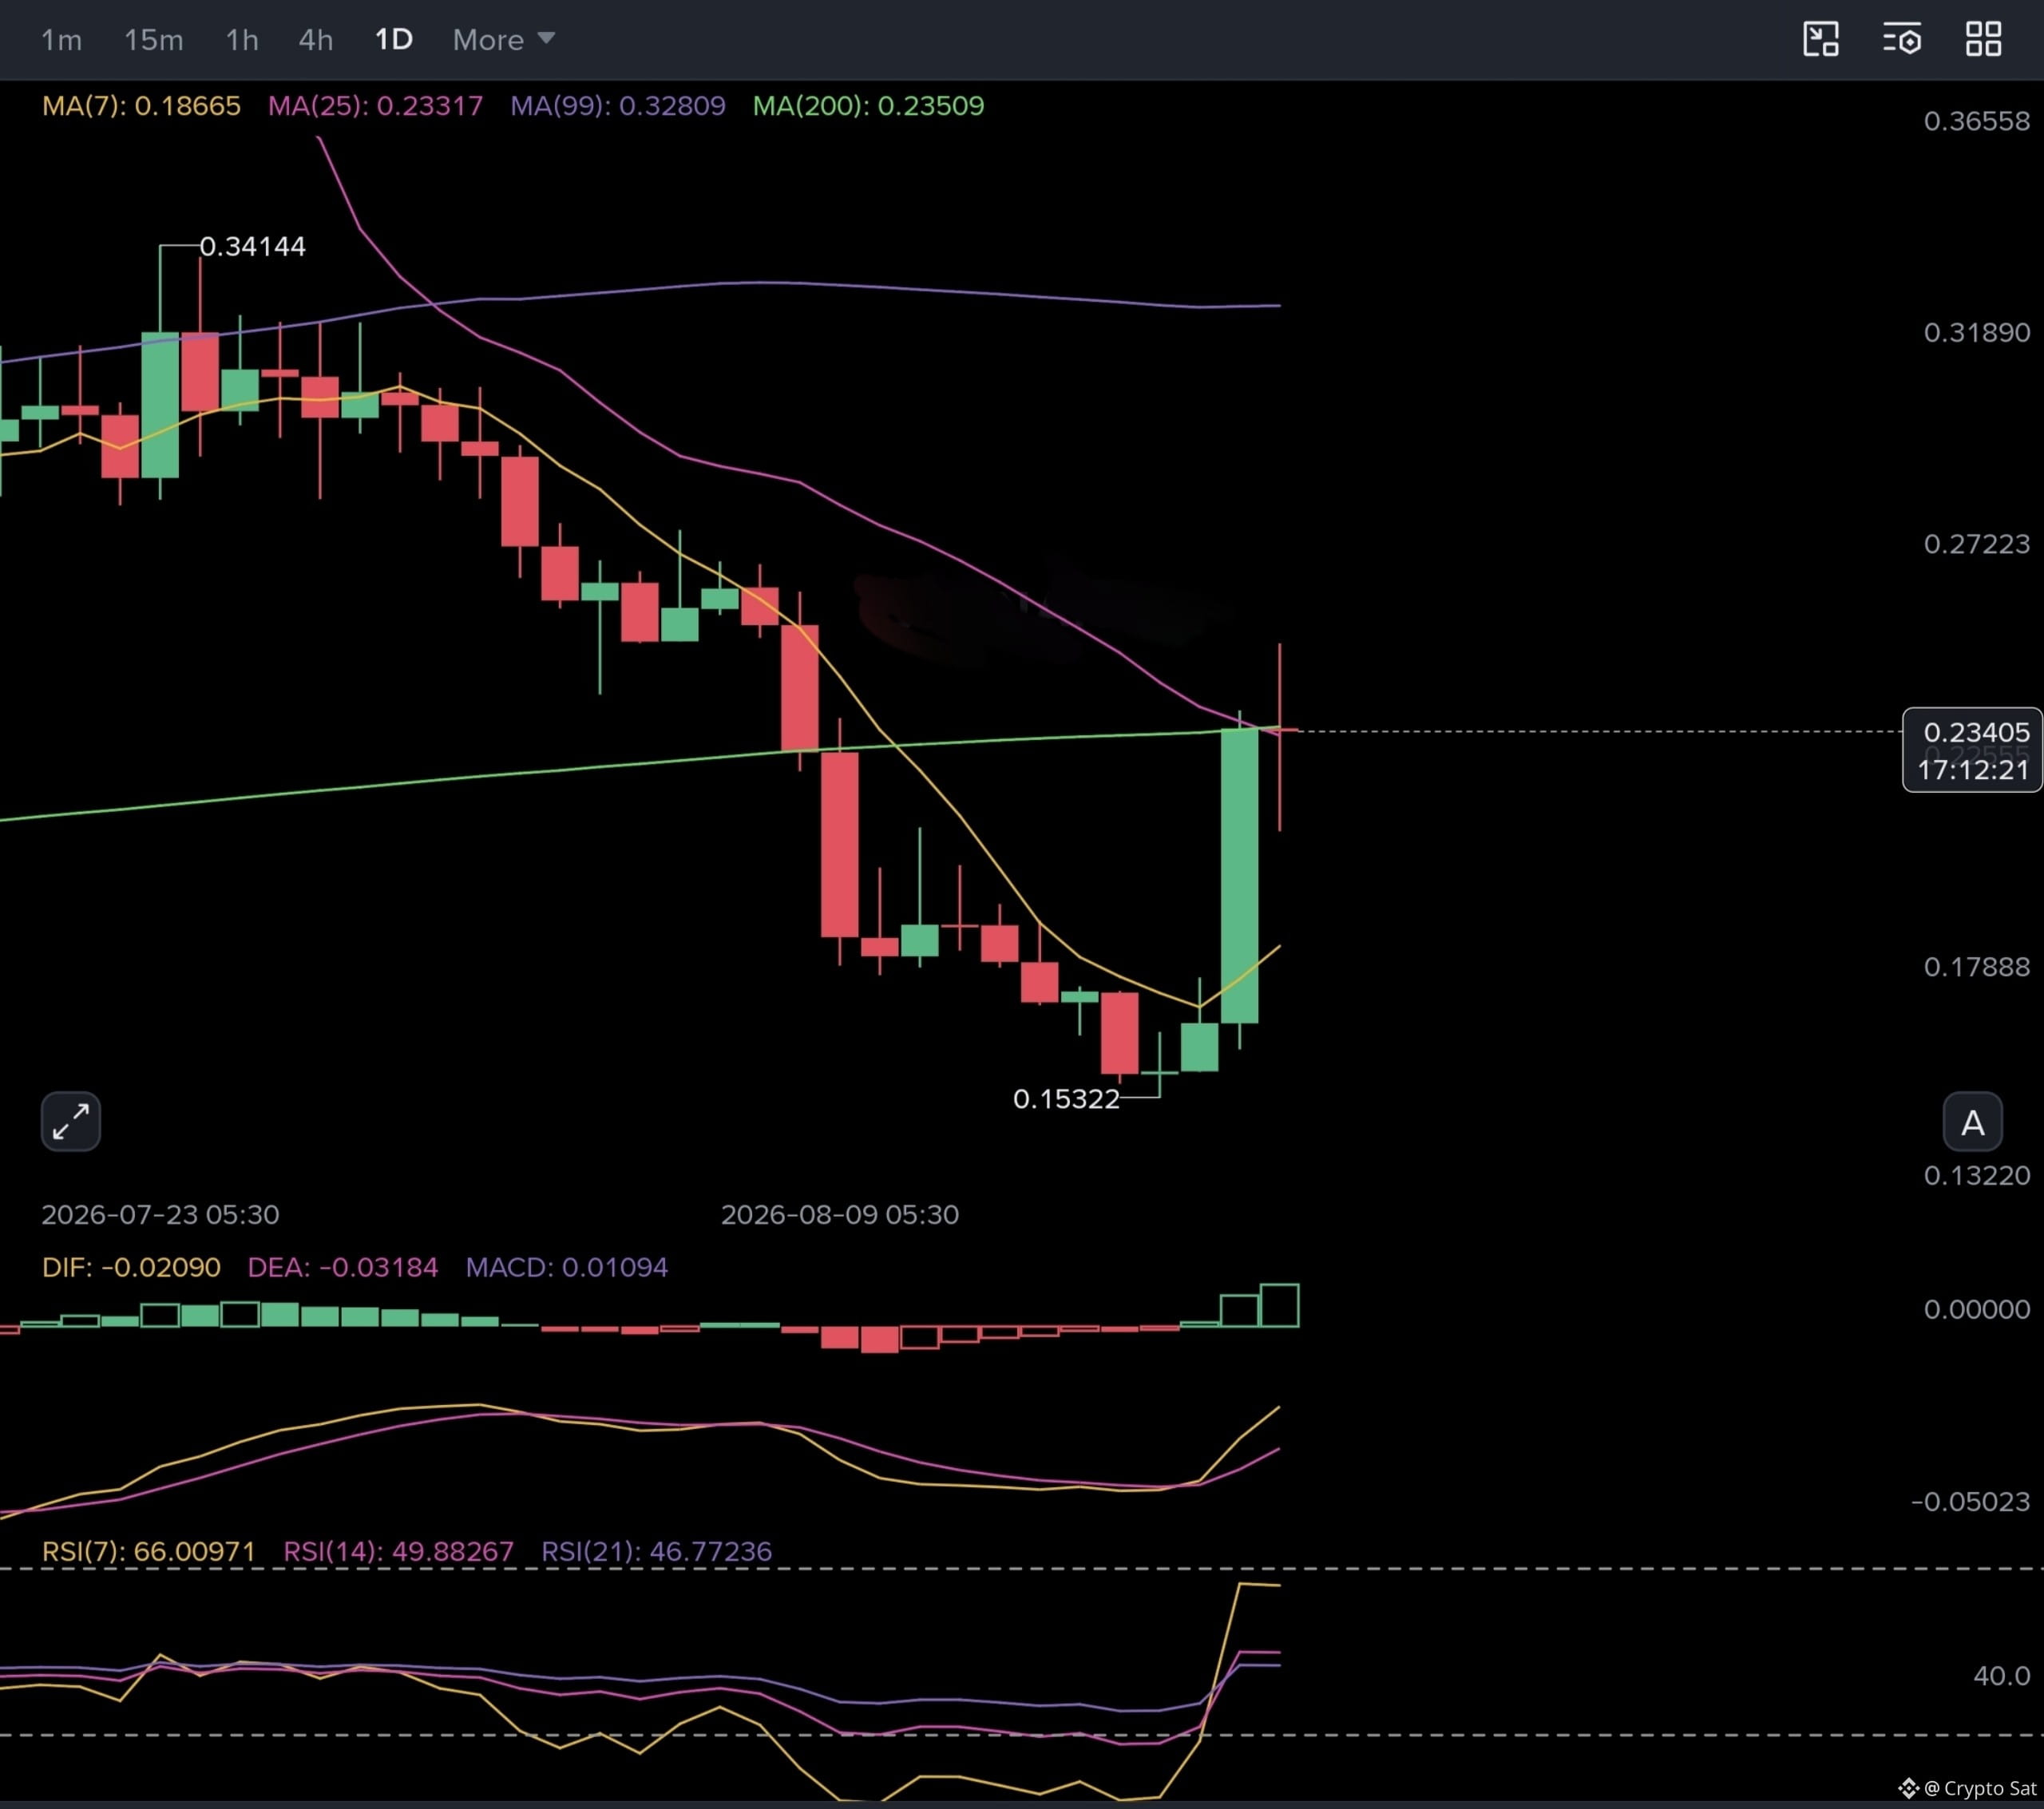
Task: Click the MA(99): 0.32809 indicator label
Action: click(x=618, y=106)
